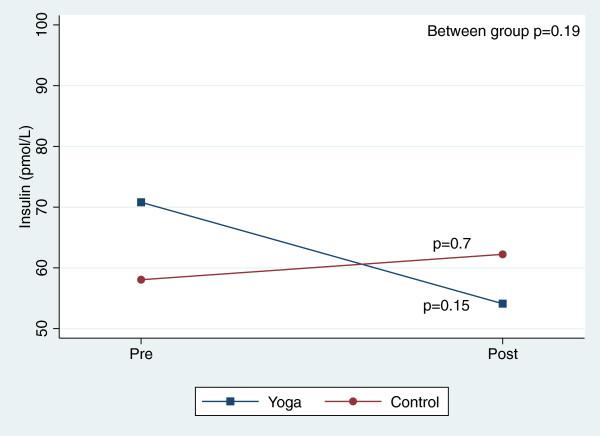Click the Control circle marker at Post

click(502, 254)
